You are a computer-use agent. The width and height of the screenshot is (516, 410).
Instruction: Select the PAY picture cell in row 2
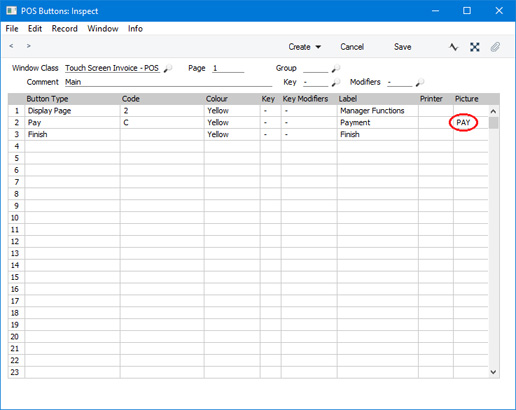pyautogui.click(x=471, y=123)
